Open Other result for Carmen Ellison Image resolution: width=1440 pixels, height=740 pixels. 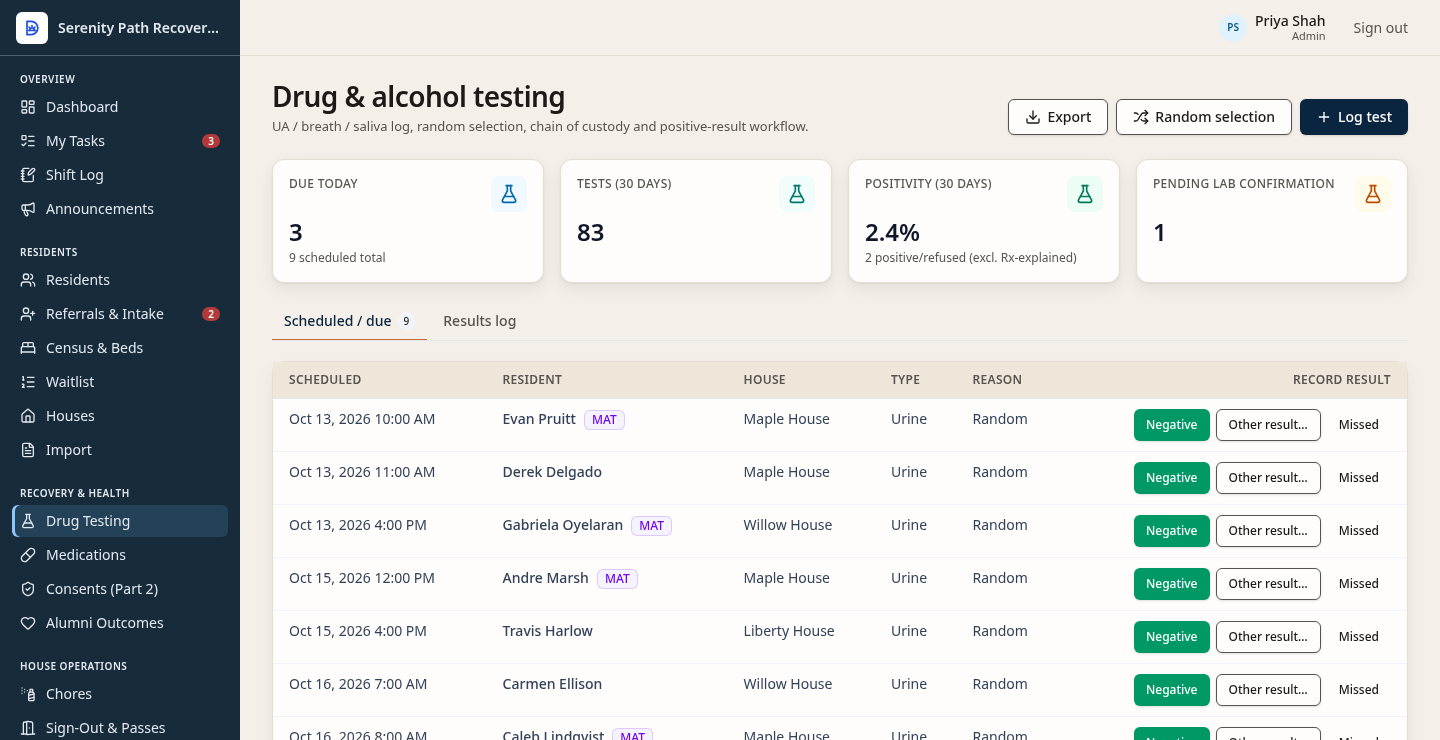1268,690
